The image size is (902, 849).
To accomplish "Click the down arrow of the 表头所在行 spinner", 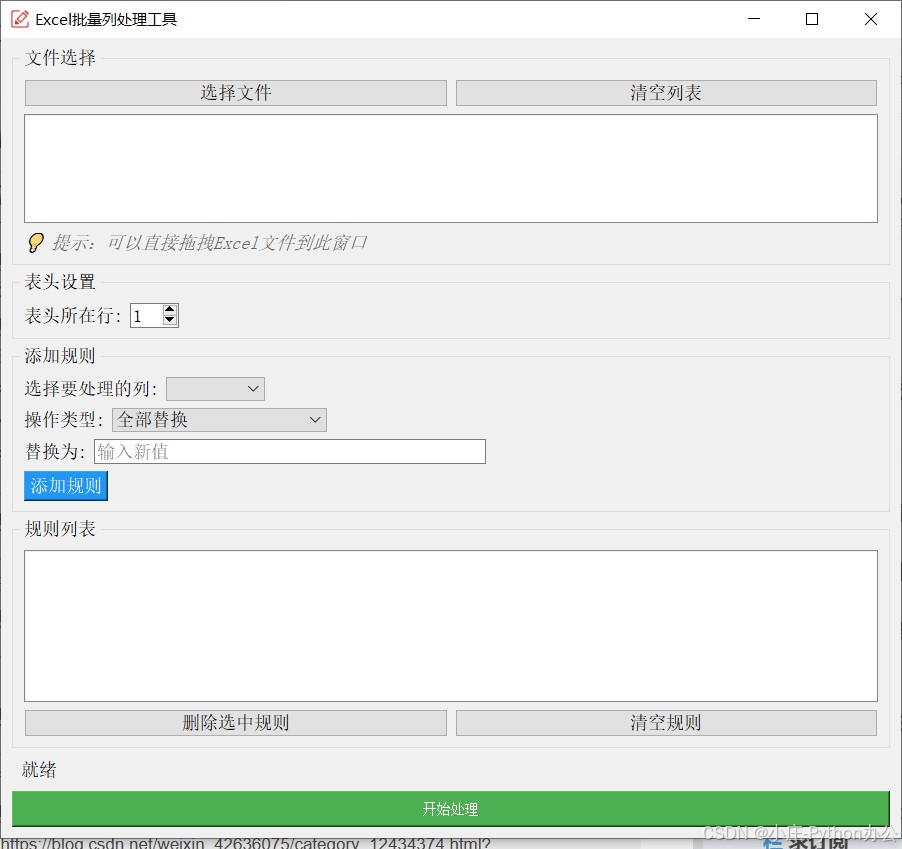I will click(169, 321).
